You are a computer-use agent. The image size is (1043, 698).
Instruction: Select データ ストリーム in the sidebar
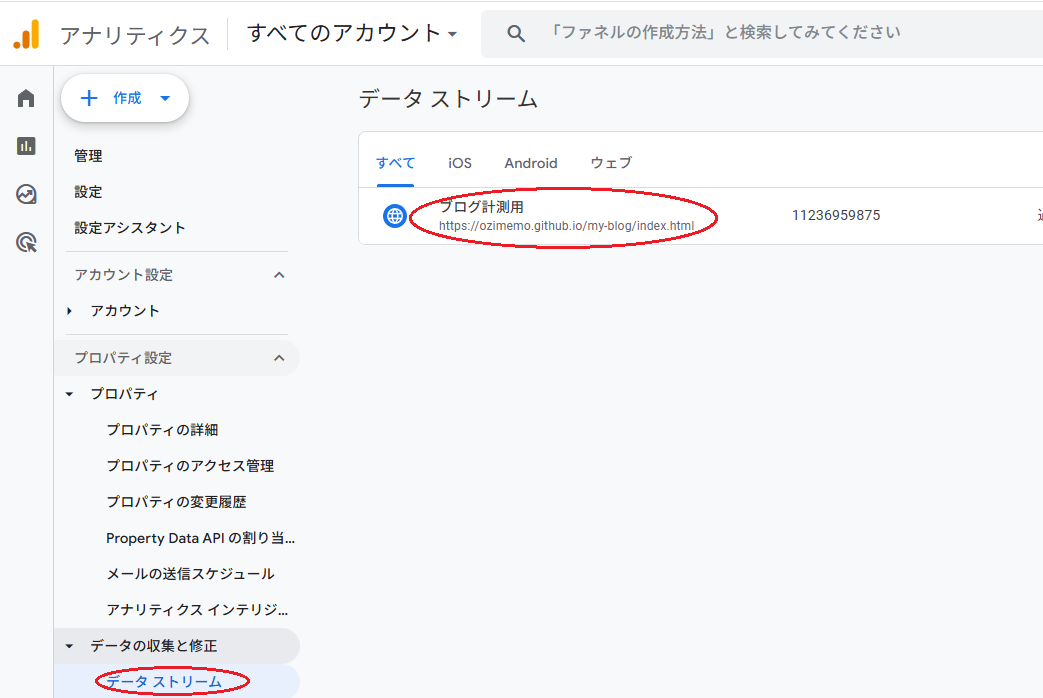point(164,681)
